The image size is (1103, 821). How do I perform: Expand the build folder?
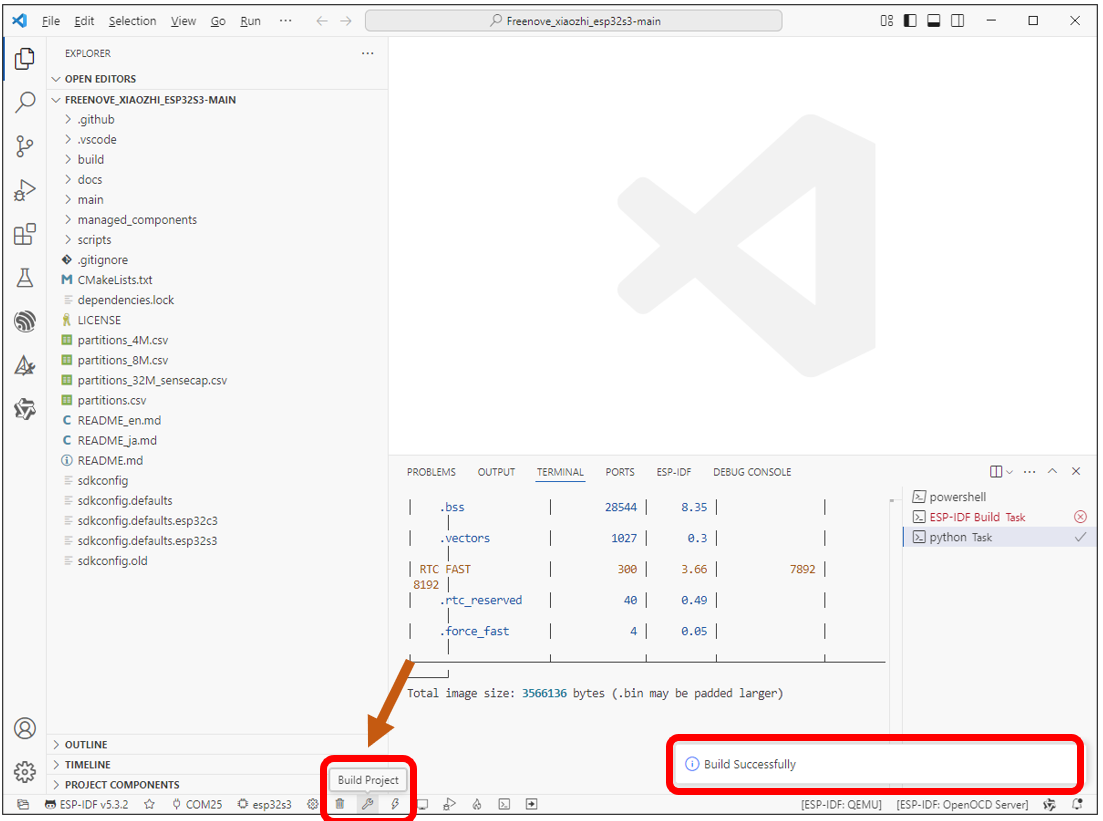click(x=218, y=160)
